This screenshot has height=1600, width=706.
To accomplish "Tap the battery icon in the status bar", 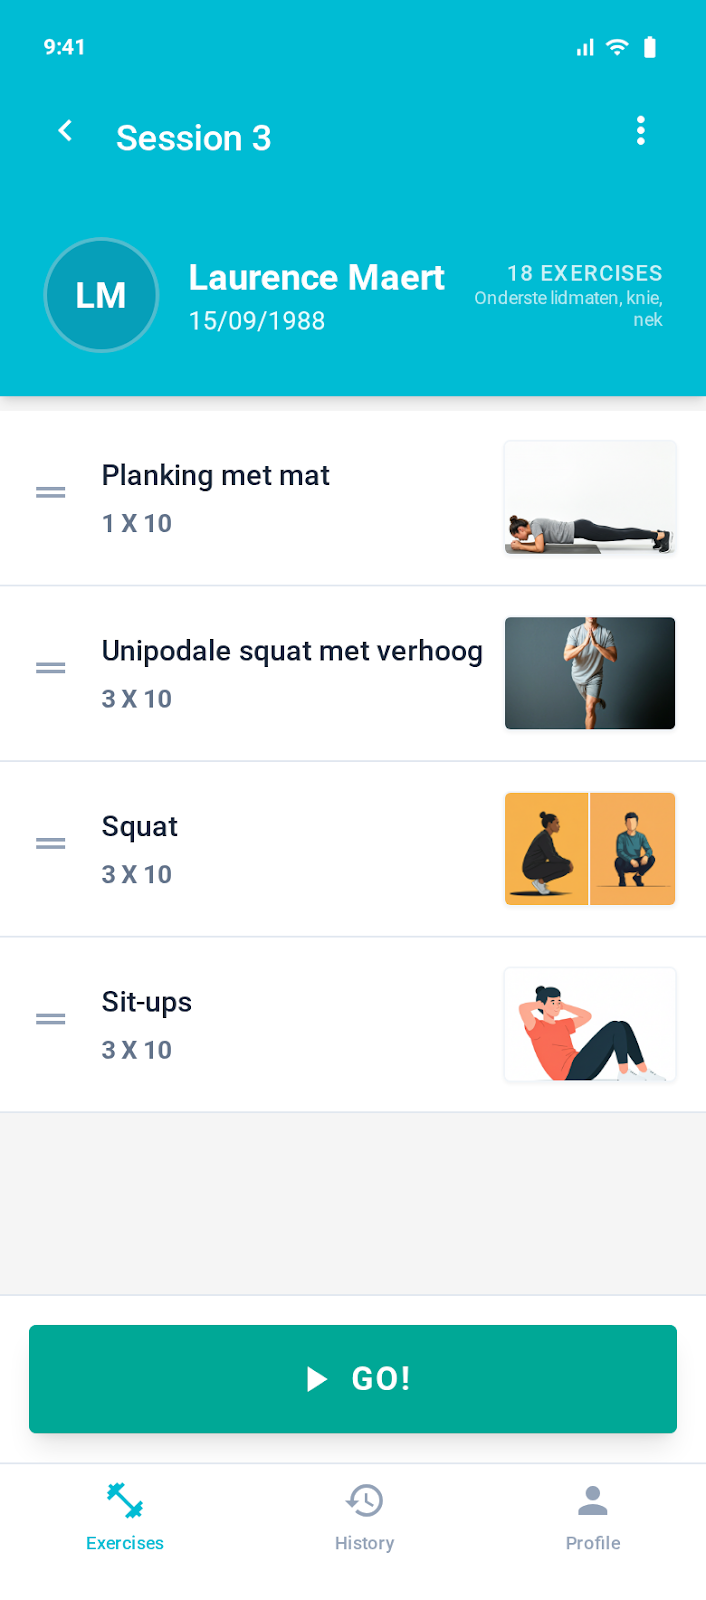I will 650,46.
